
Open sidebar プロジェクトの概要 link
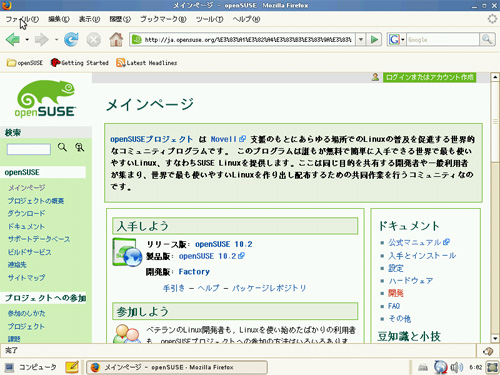pyautogui.click(x=36, y=201)
